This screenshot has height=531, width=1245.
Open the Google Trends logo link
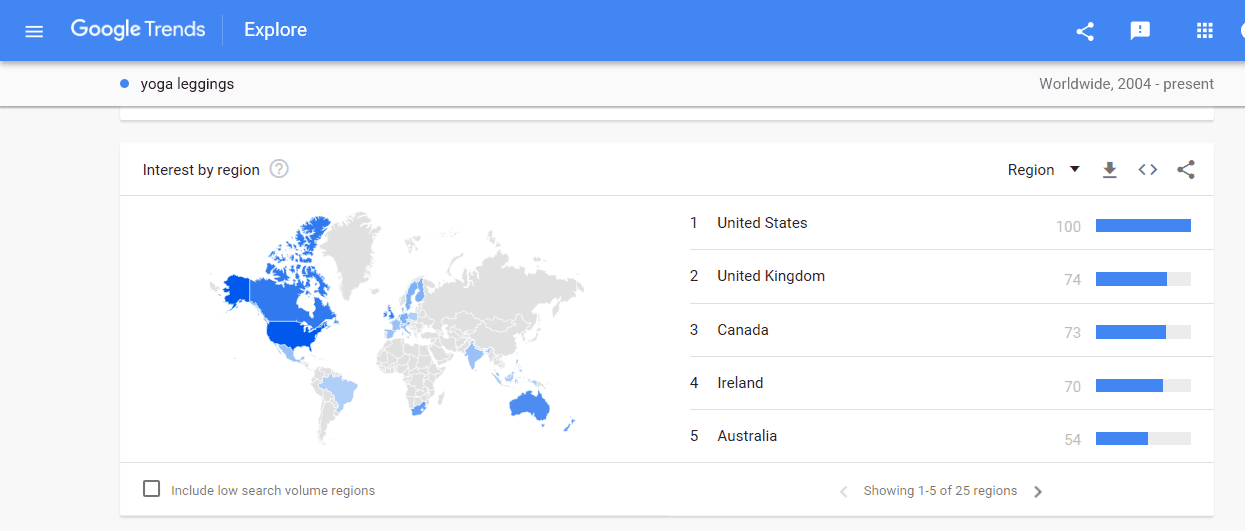coord(138,30)
